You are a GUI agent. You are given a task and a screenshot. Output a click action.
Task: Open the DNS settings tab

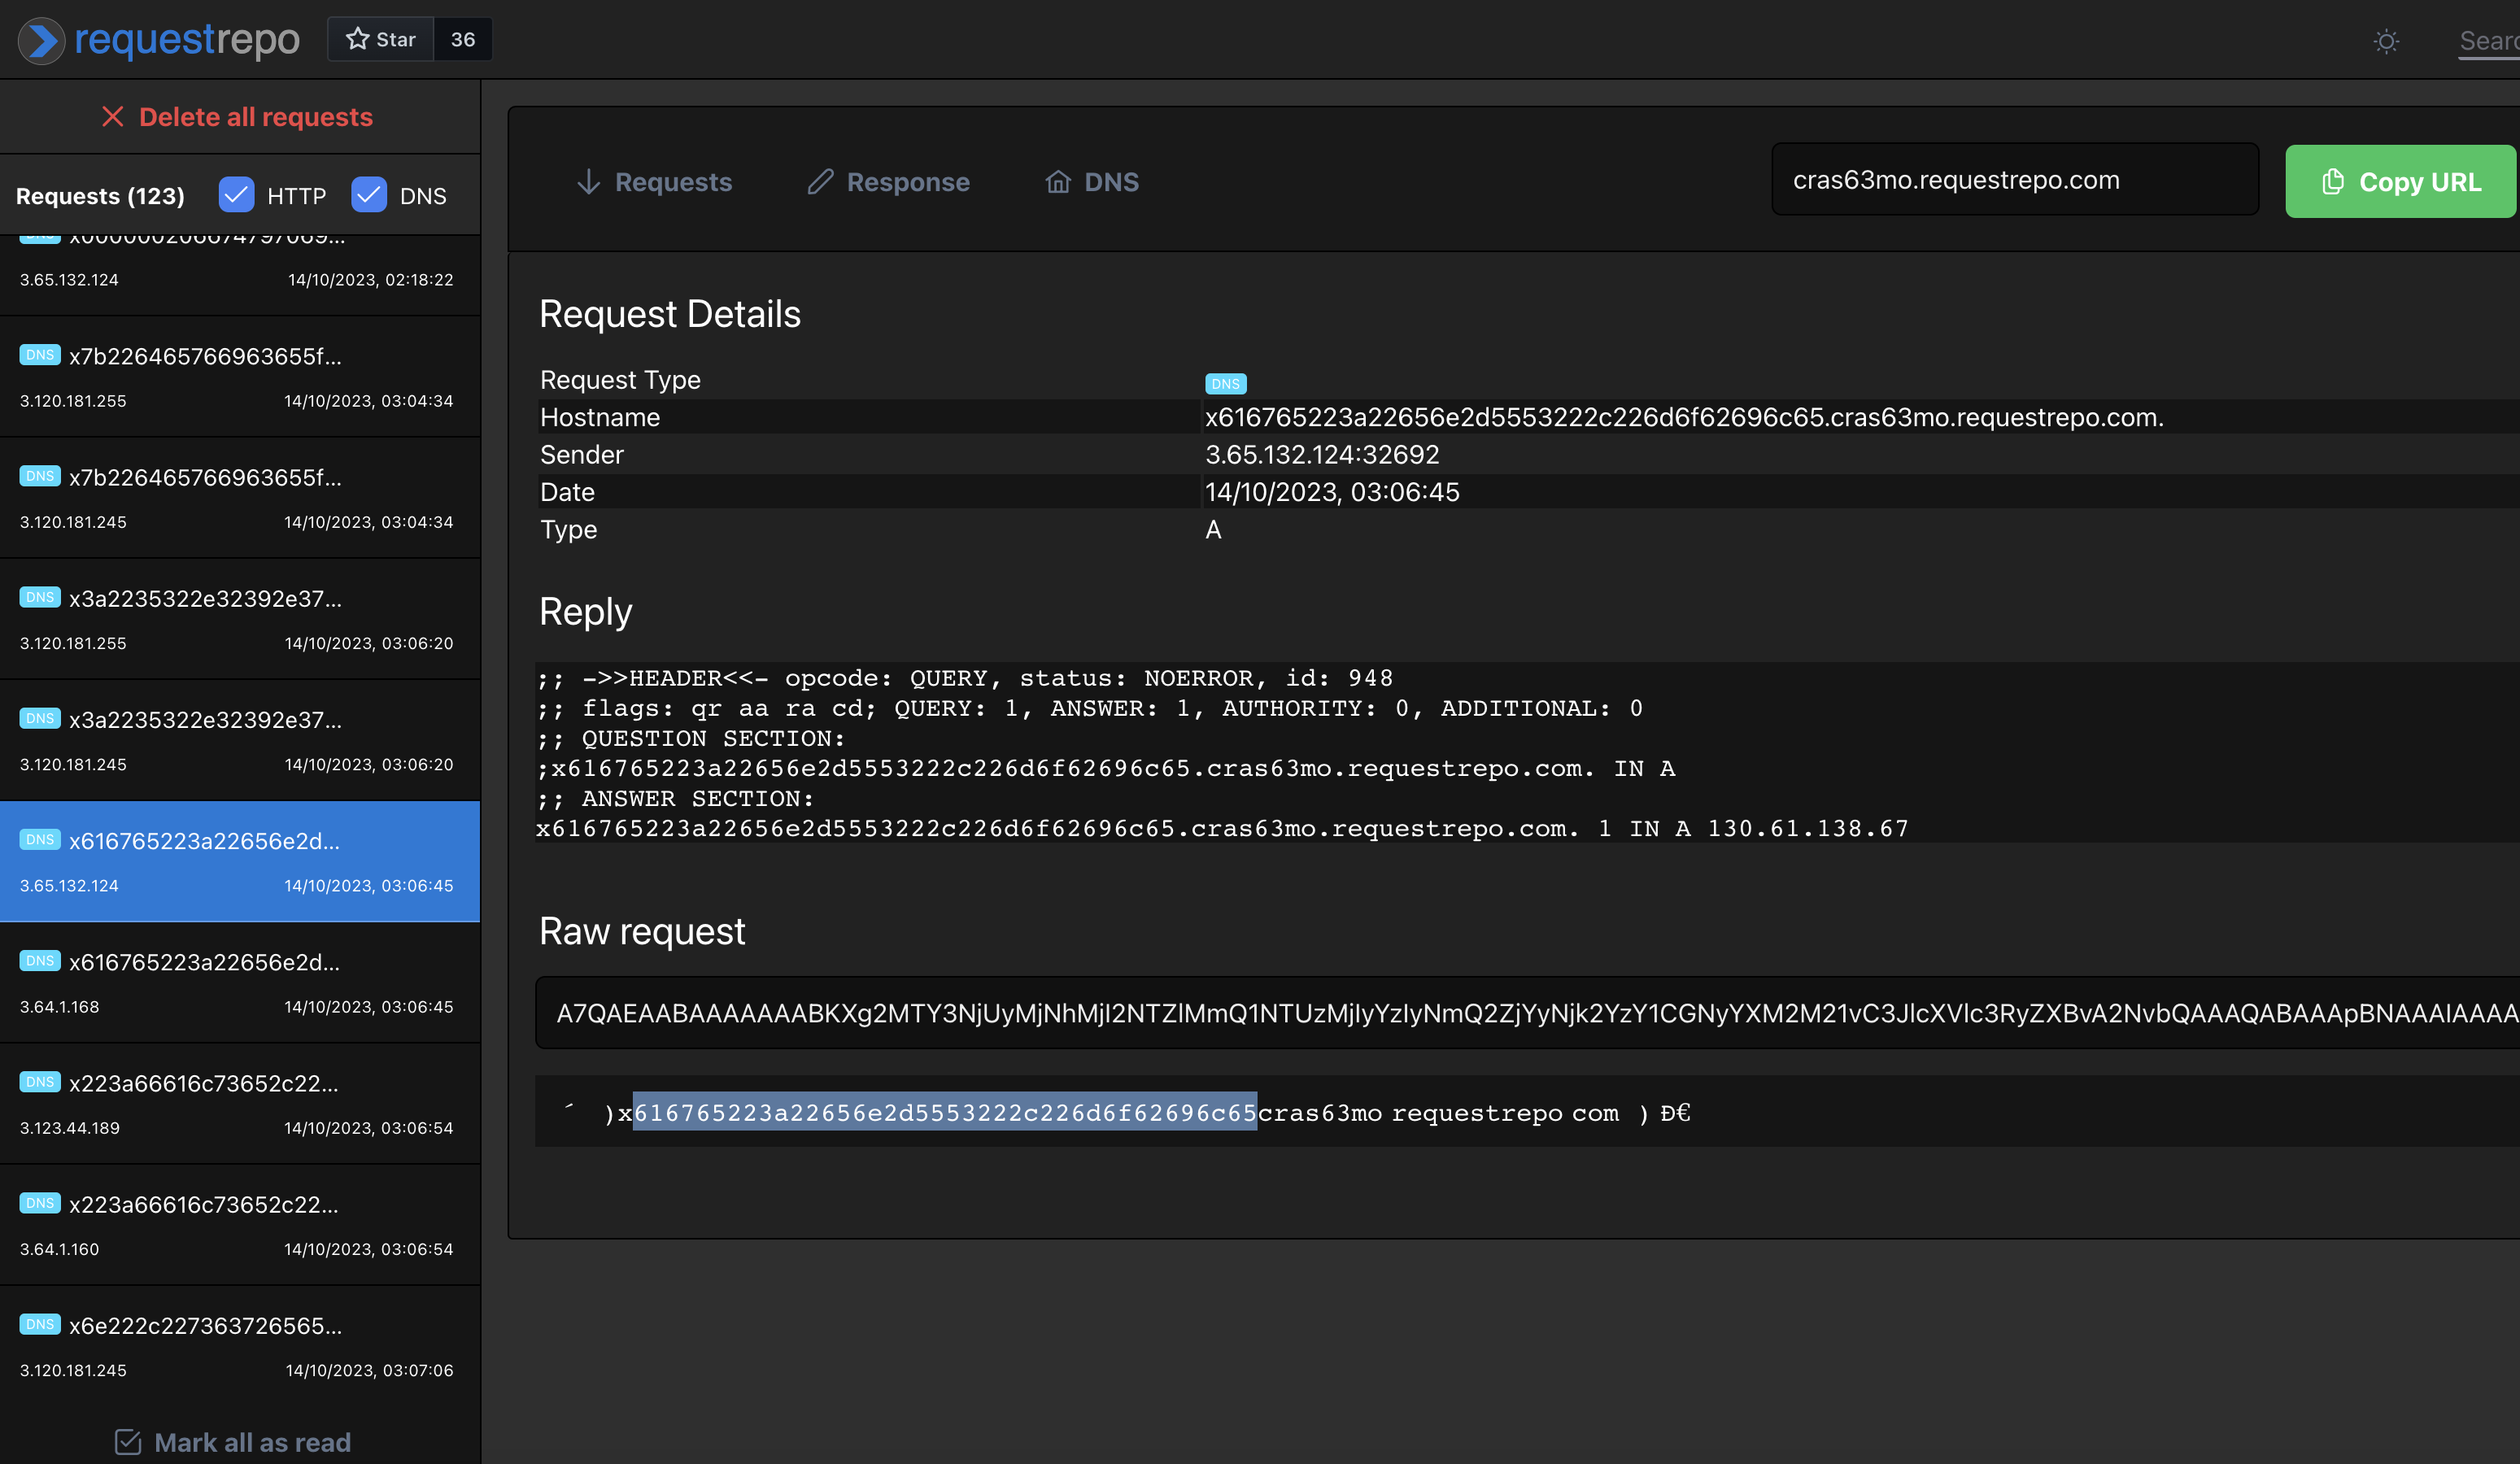pyautogui.click(x=1110, y=182)
